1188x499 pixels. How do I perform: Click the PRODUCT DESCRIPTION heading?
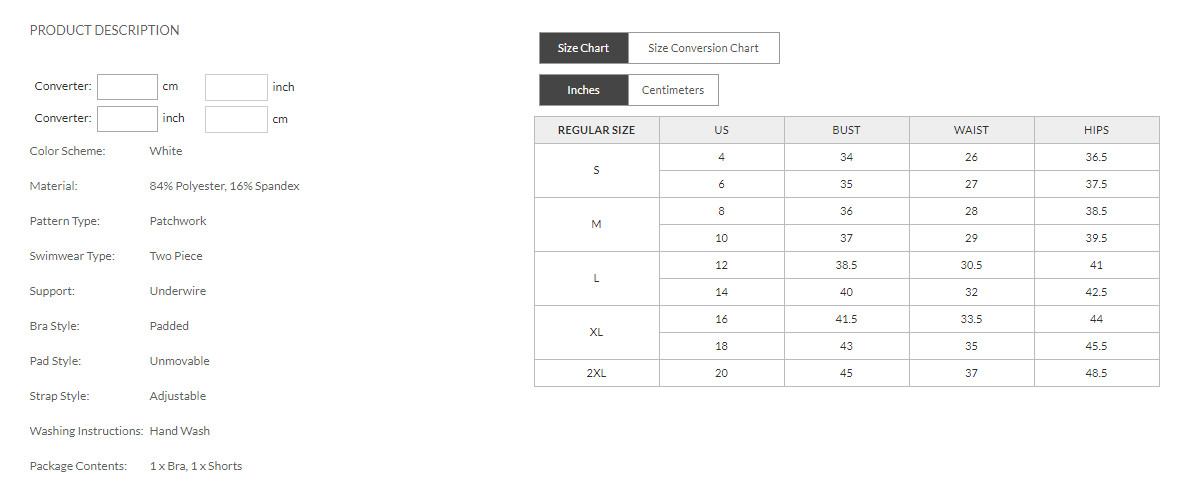tap(105, 30)
